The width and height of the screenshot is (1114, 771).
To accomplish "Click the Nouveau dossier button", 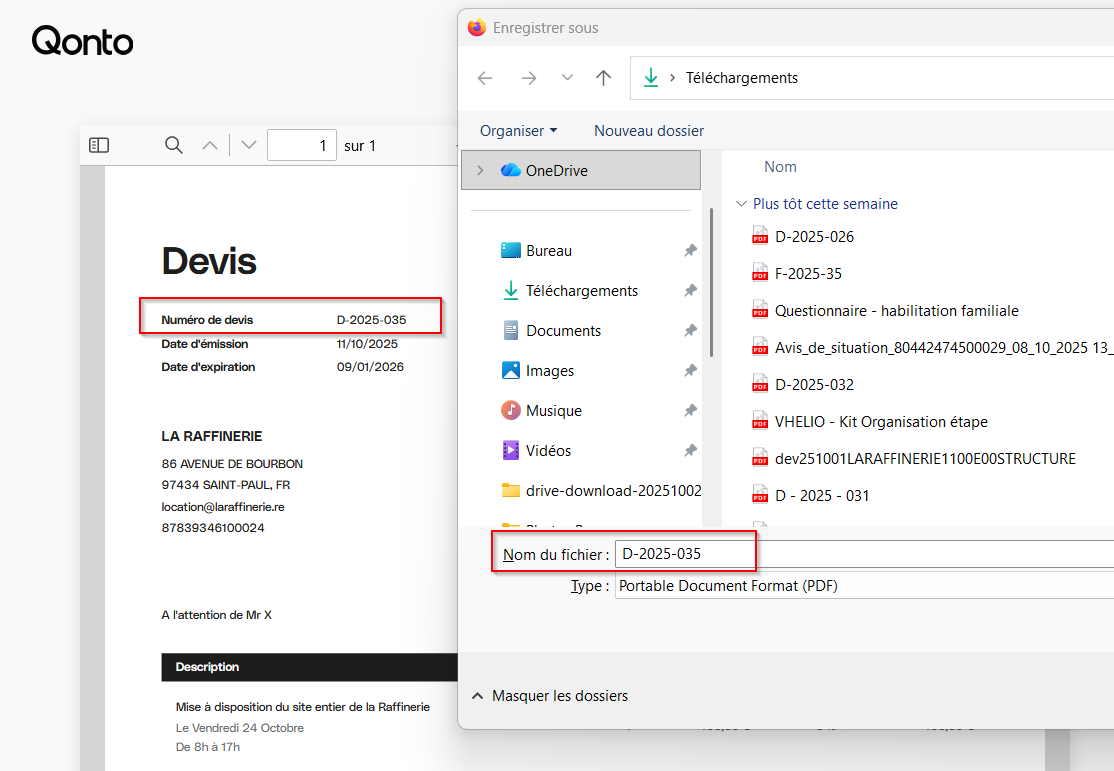I will [648, 131].
